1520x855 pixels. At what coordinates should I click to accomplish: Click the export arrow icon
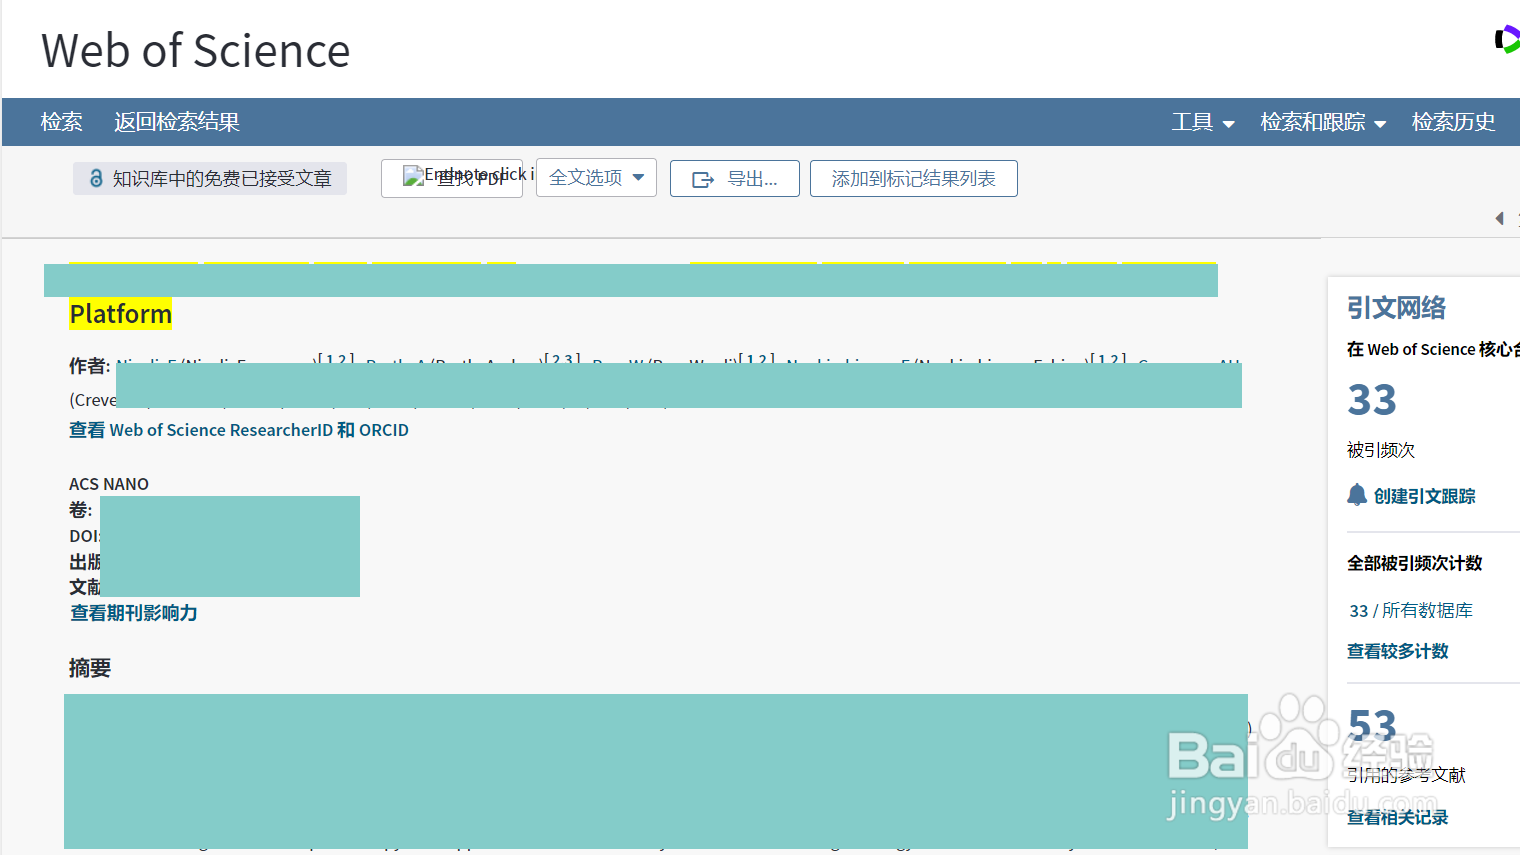point(703,179)
